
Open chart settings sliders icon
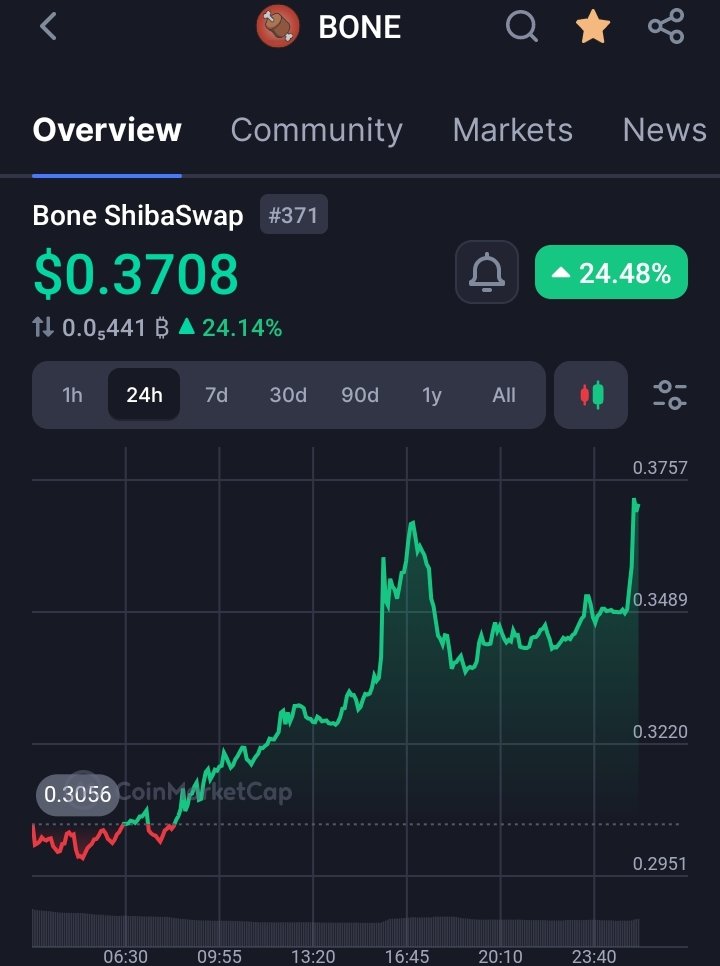point(669,395)
